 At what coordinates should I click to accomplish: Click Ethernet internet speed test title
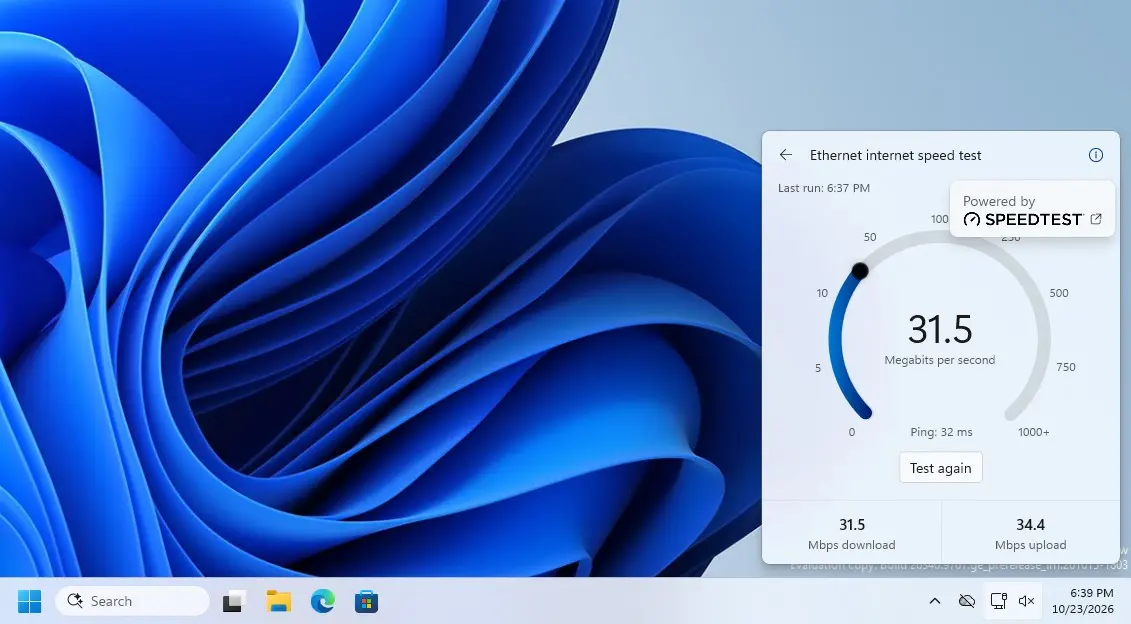tap(895, 155)
